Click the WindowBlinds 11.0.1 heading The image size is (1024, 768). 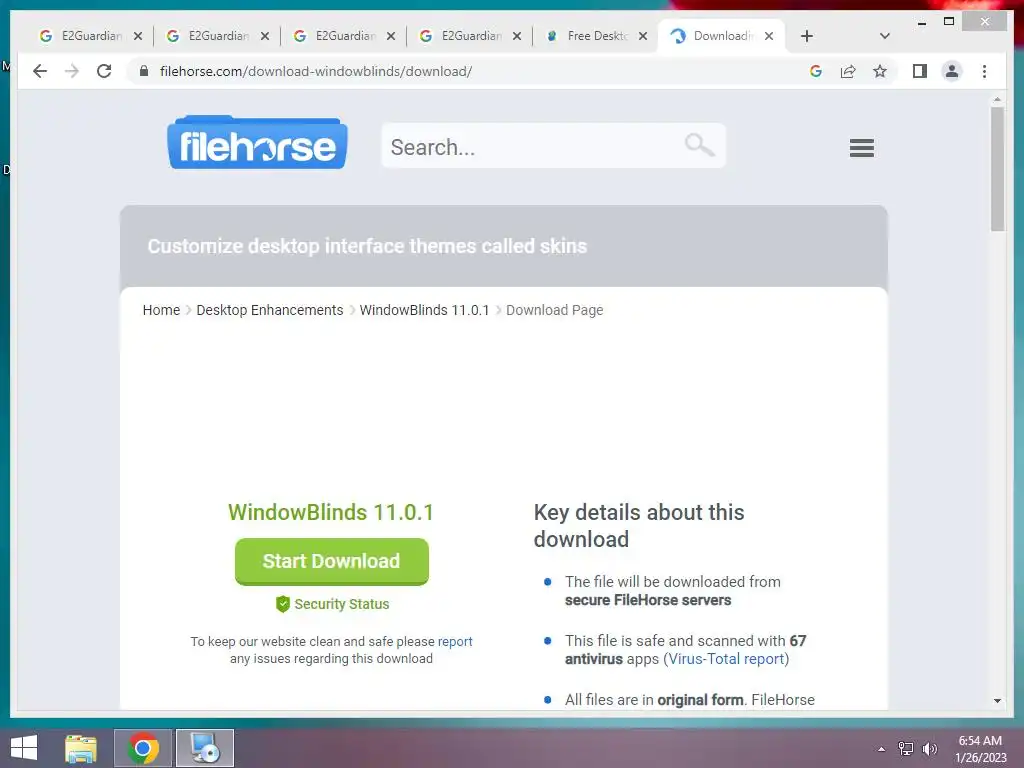331,513
